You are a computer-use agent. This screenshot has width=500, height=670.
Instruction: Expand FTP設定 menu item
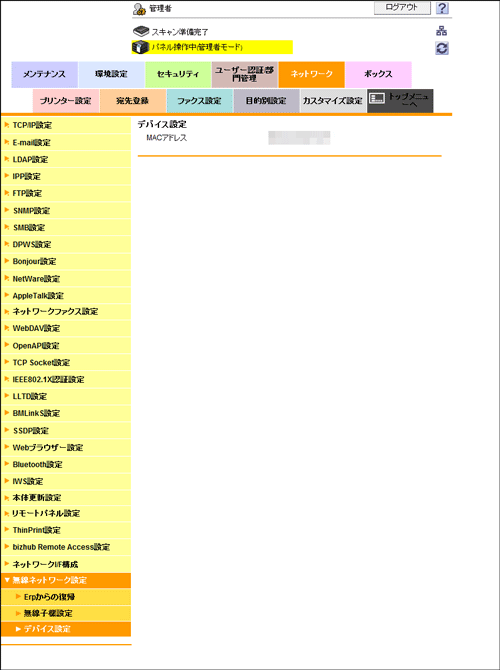66,194
